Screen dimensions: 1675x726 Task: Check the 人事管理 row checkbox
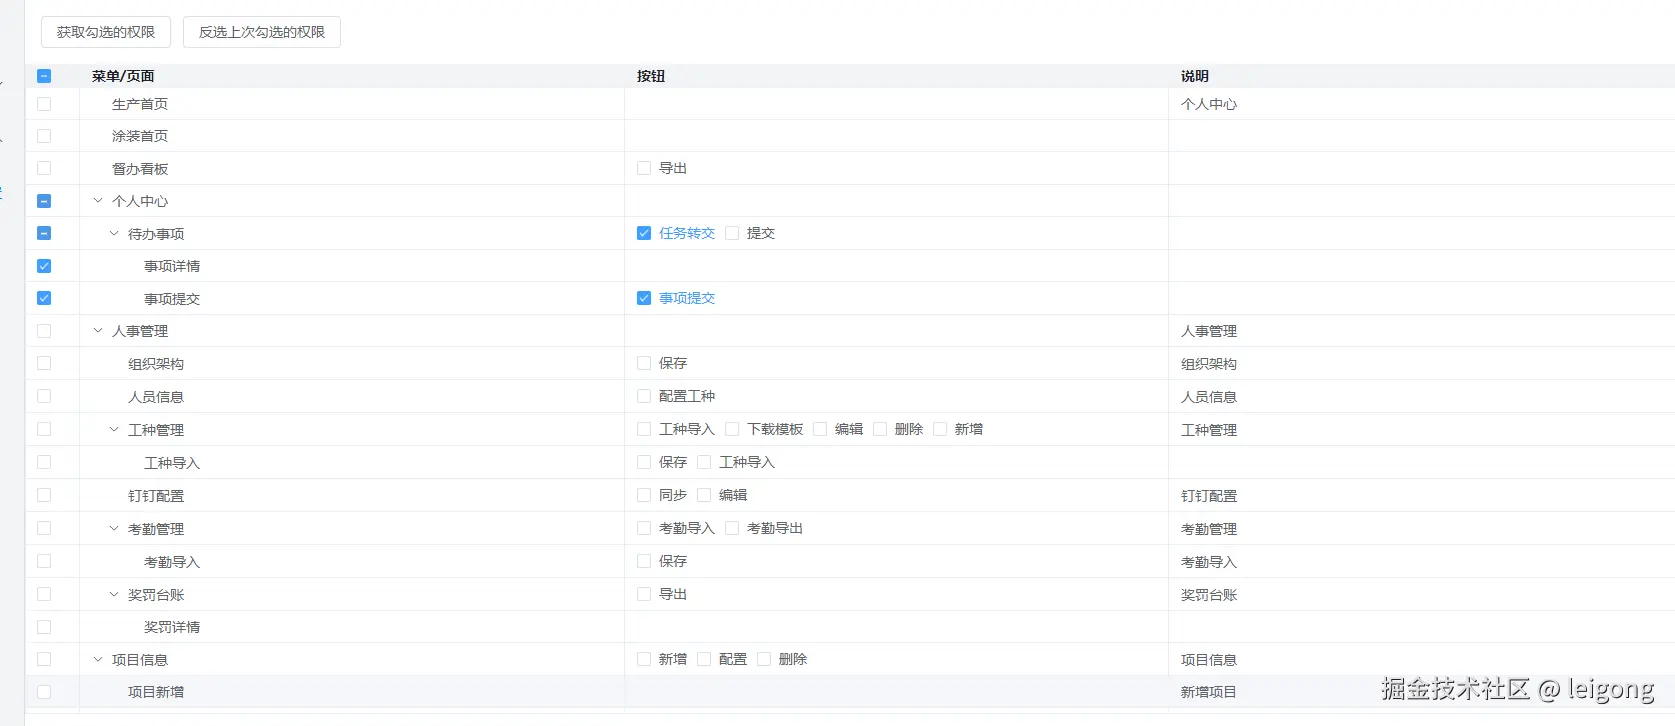click(44, 331)
